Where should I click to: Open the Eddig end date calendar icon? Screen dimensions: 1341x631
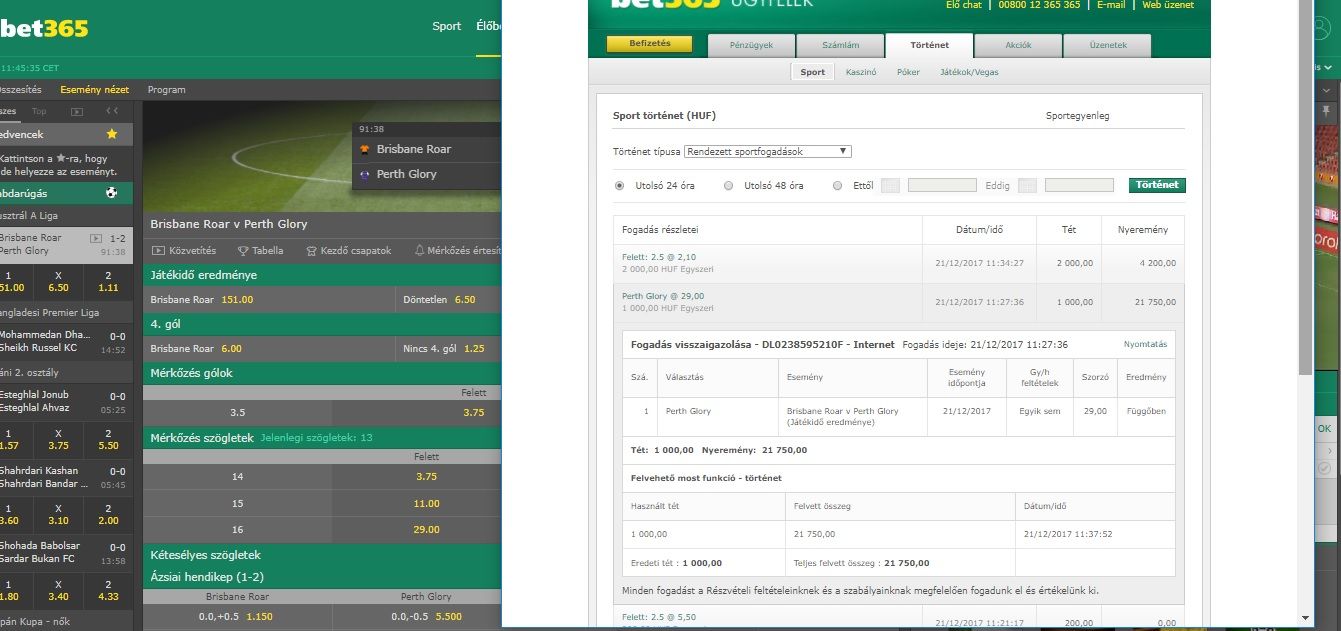tap(1027, 185)
